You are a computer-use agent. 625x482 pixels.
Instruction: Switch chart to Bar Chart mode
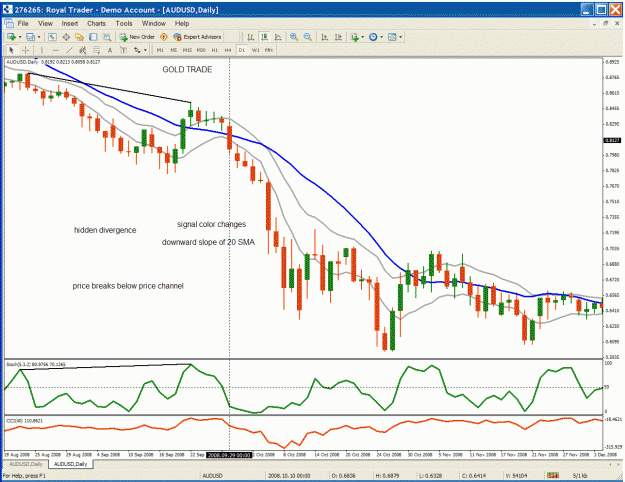(x=250, y=37)
